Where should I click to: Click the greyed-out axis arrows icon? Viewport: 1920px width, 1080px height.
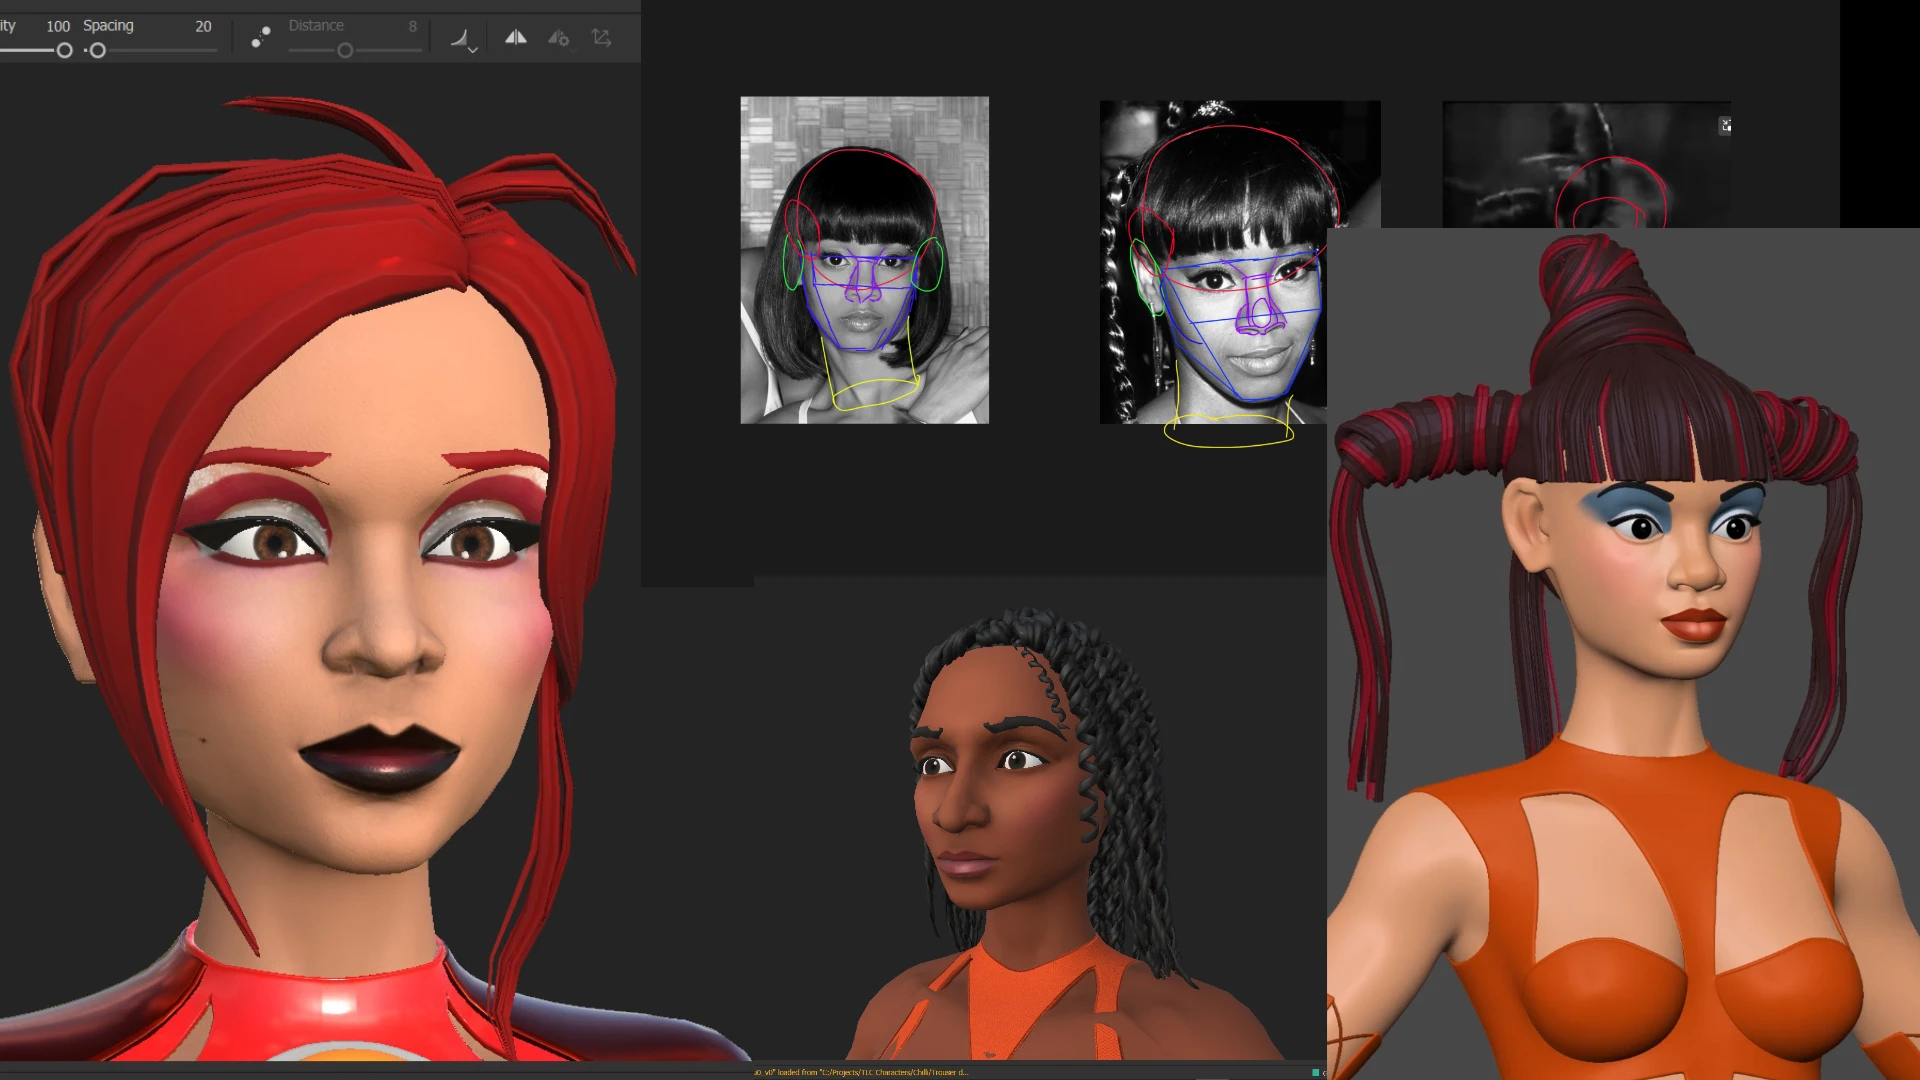pyautogui.click(x=601, y=37)
